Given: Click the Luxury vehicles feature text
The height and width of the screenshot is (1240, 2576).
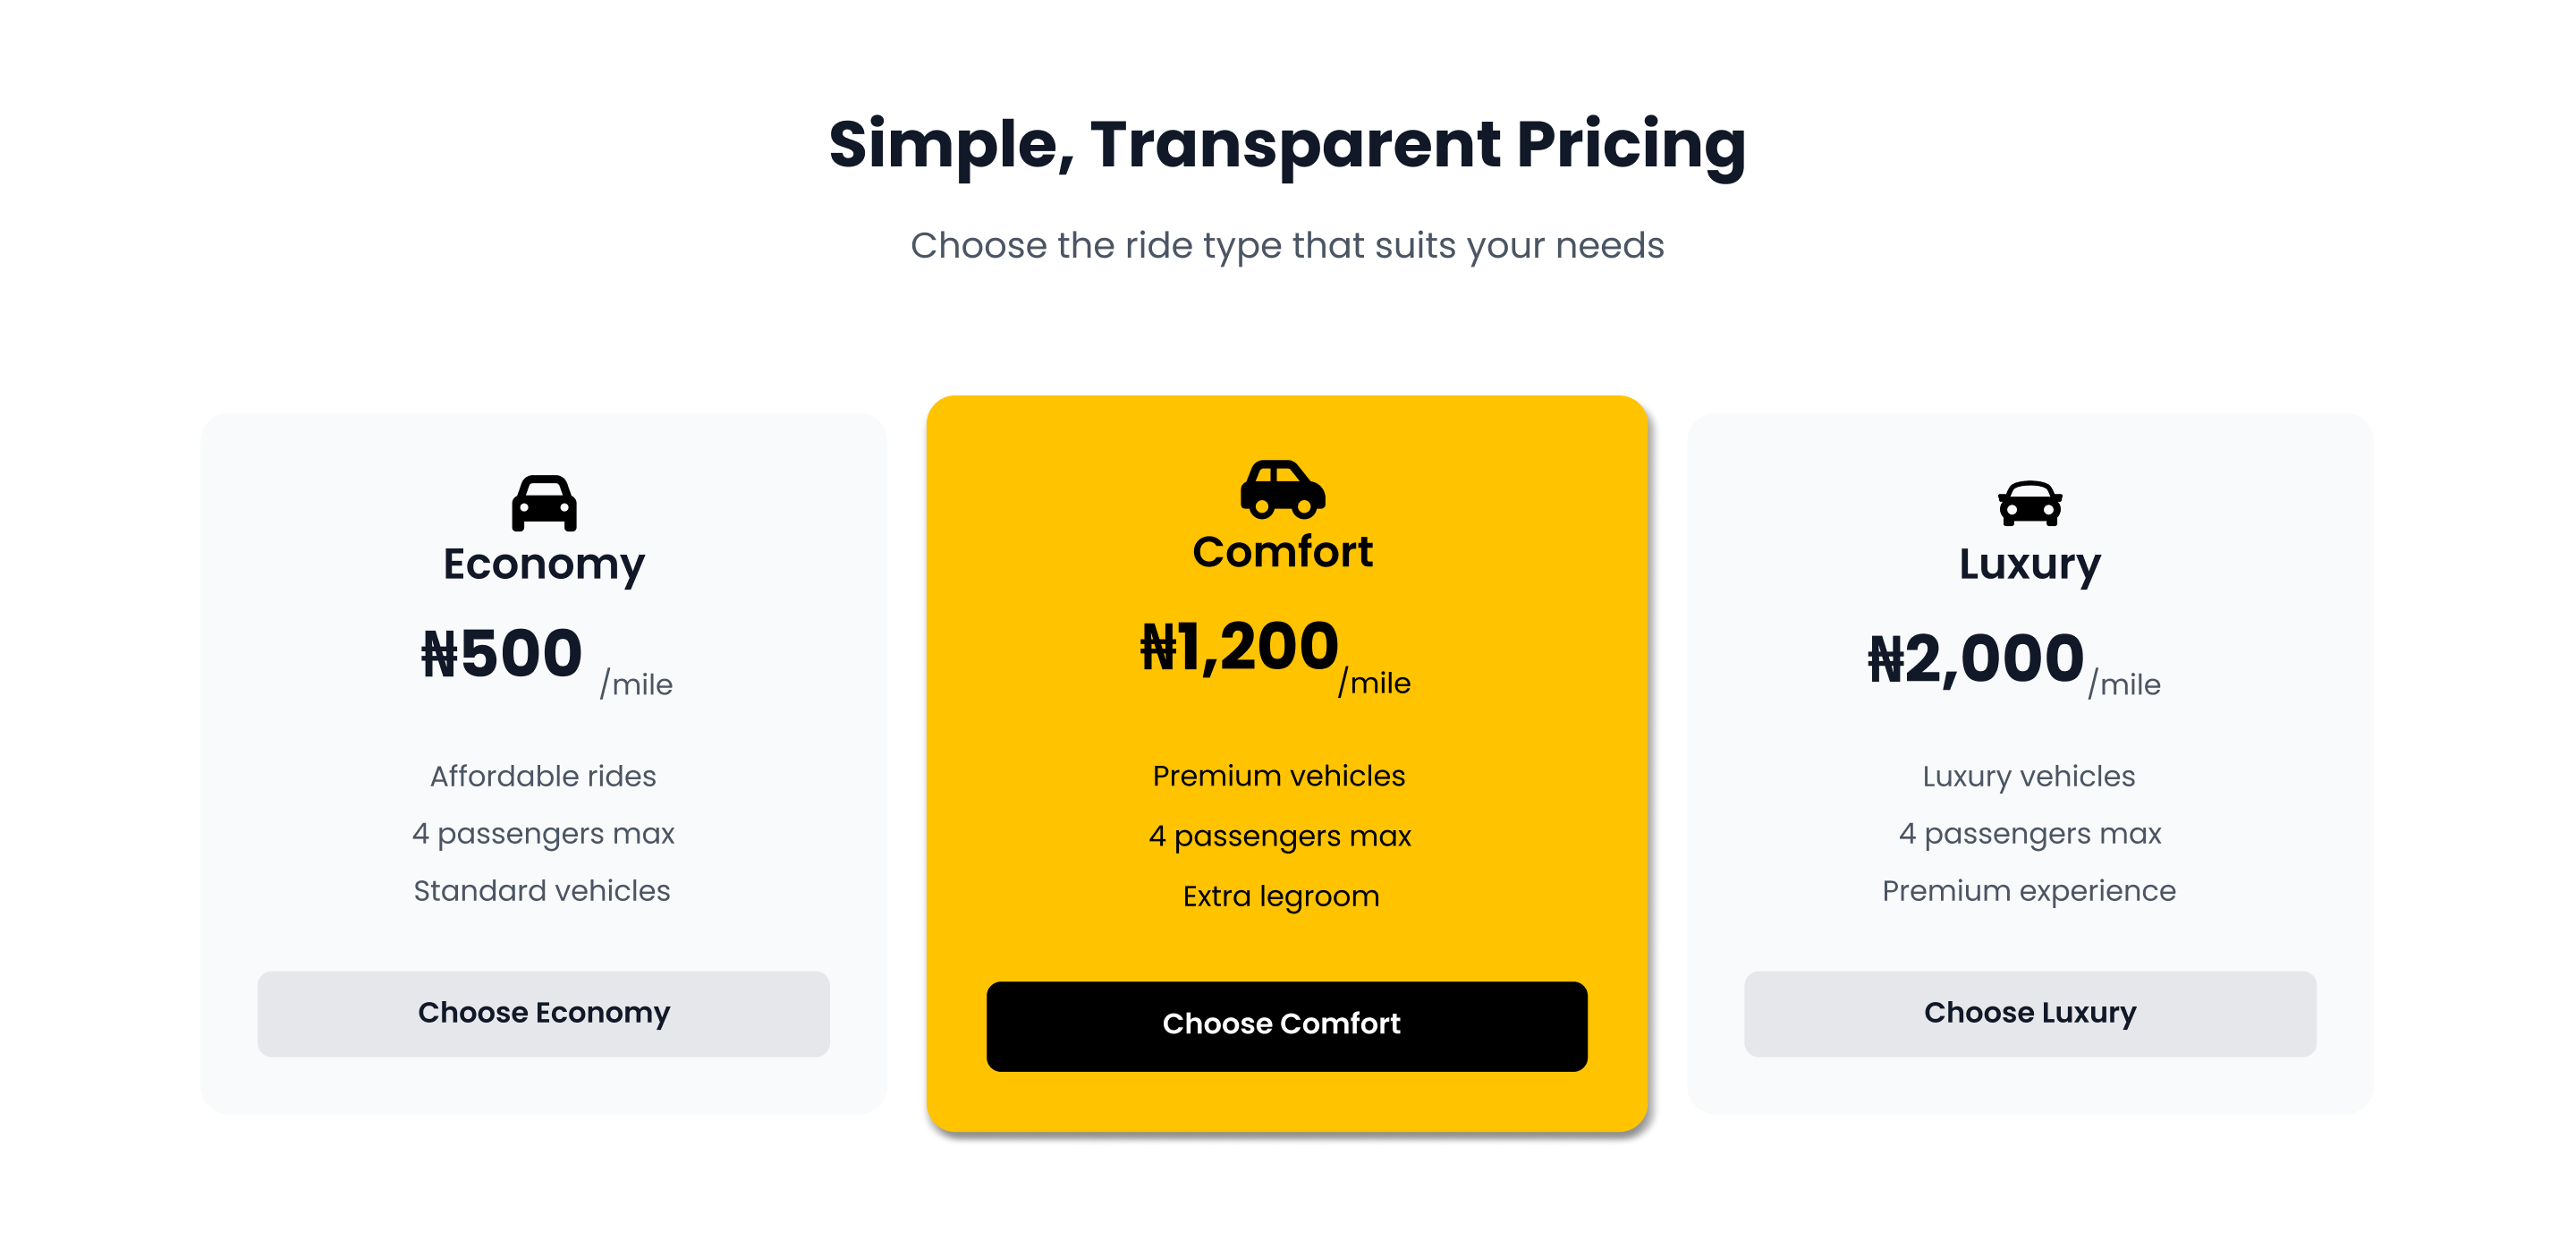Looking at the screenshot, I should (2028, 776).
